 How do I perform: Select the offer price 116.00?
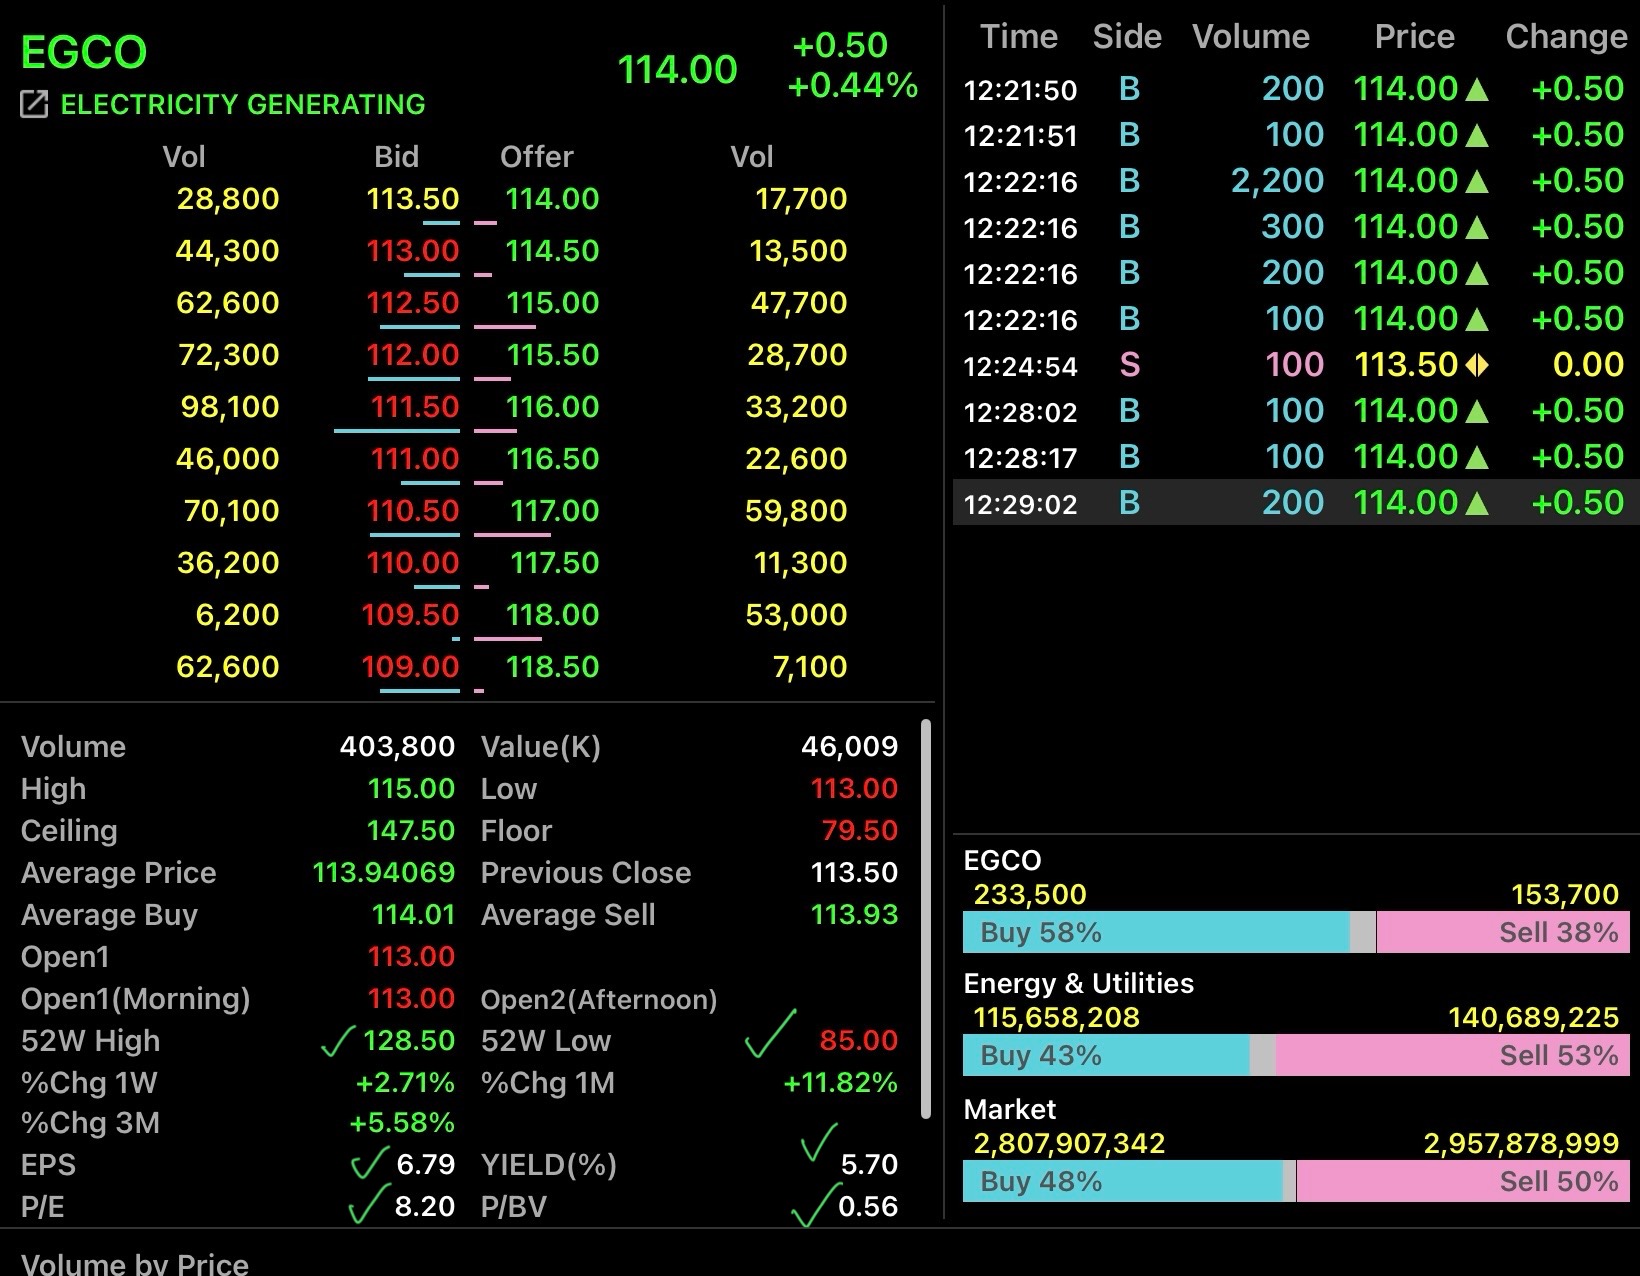[552, 407]
